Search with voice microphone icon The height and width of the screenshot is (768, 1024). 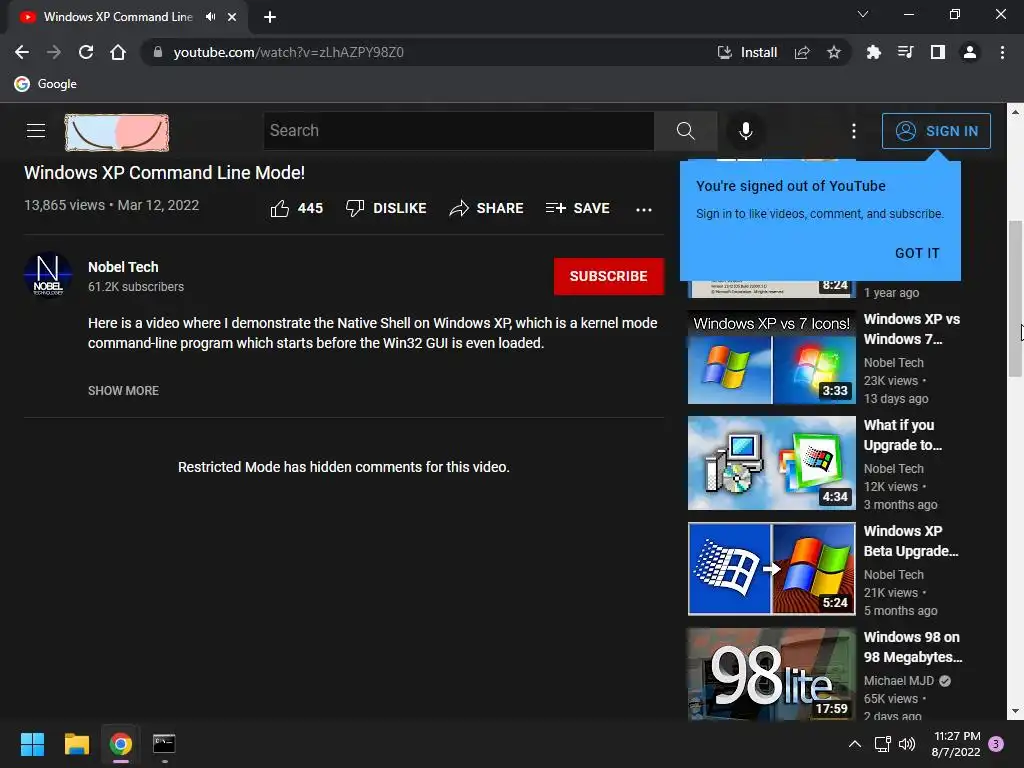tap(745, 131)
